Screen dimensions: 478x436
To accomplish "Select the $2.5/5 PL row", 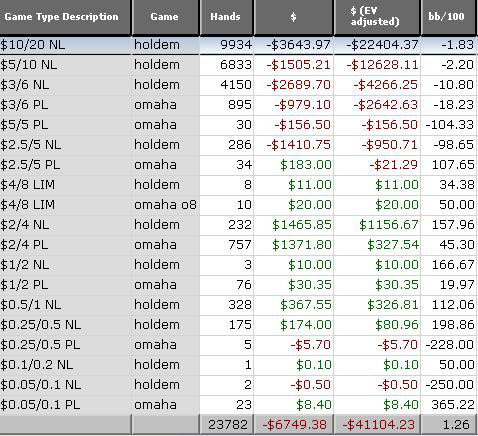I will pos(238,165).
